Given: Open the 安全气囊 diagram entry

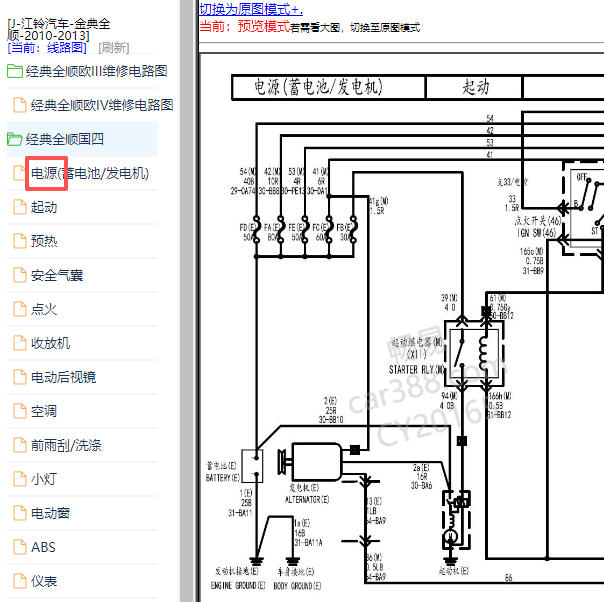Looking at the screenshot, I should coord(57,275).
